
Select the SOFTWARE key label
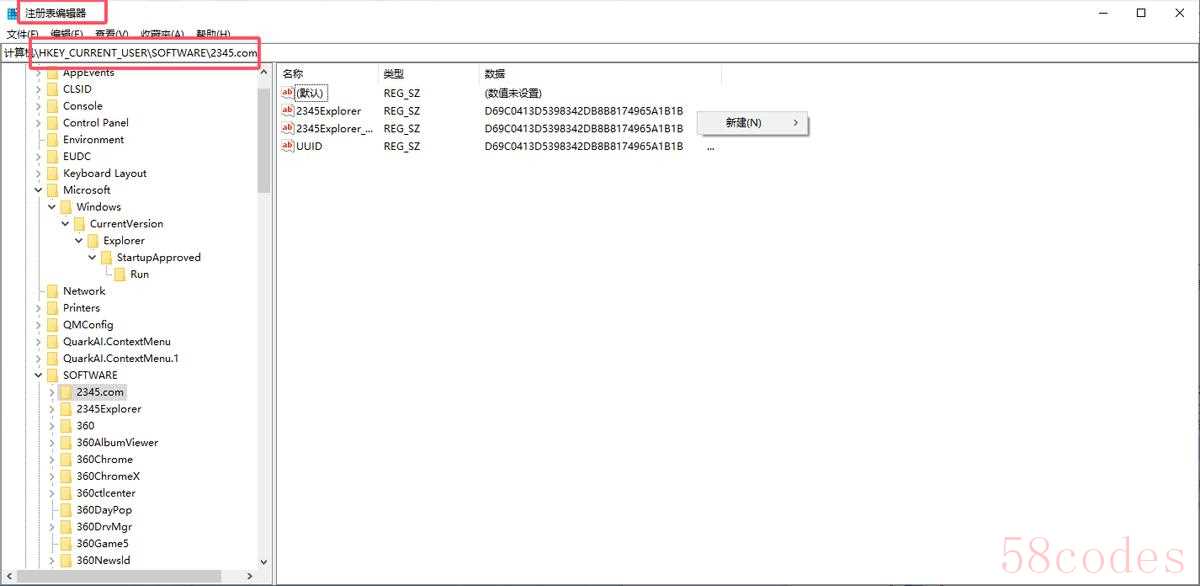(x=90, y=375)
